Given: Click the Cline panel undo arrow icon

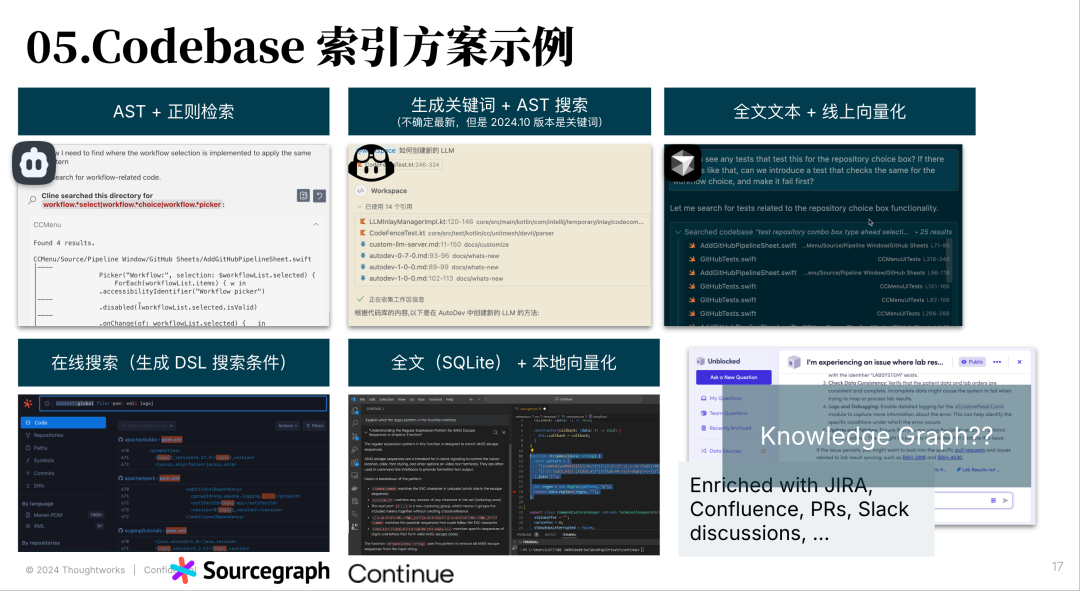Looking at the screenshot, I should pyautogui.click(x=320, y=196).
